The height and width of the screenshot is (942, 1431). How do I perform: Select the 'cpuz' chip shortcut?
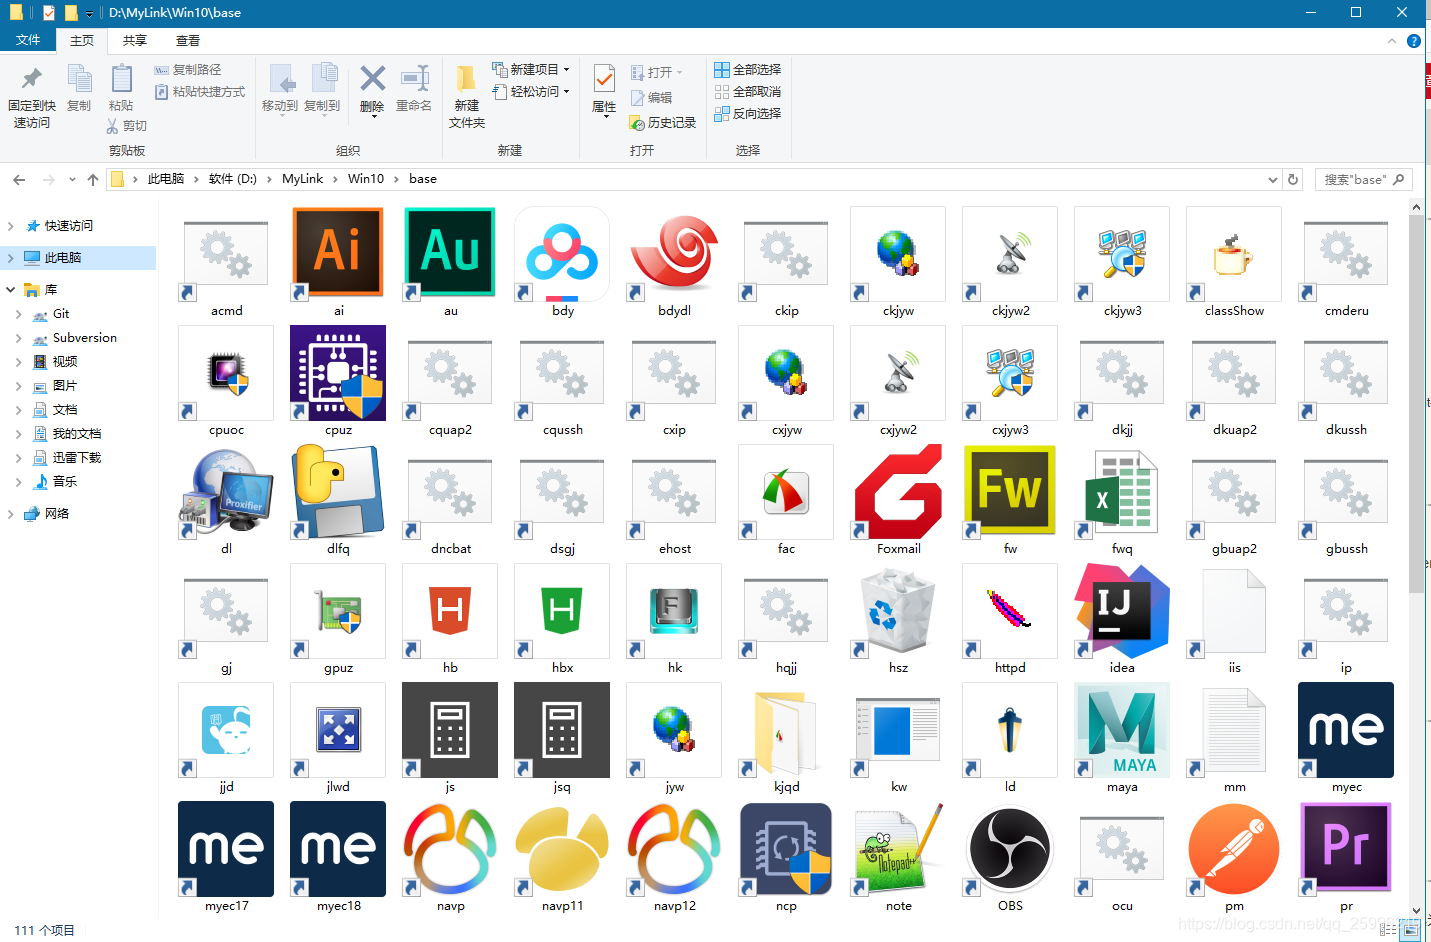(x=338, y=373)
